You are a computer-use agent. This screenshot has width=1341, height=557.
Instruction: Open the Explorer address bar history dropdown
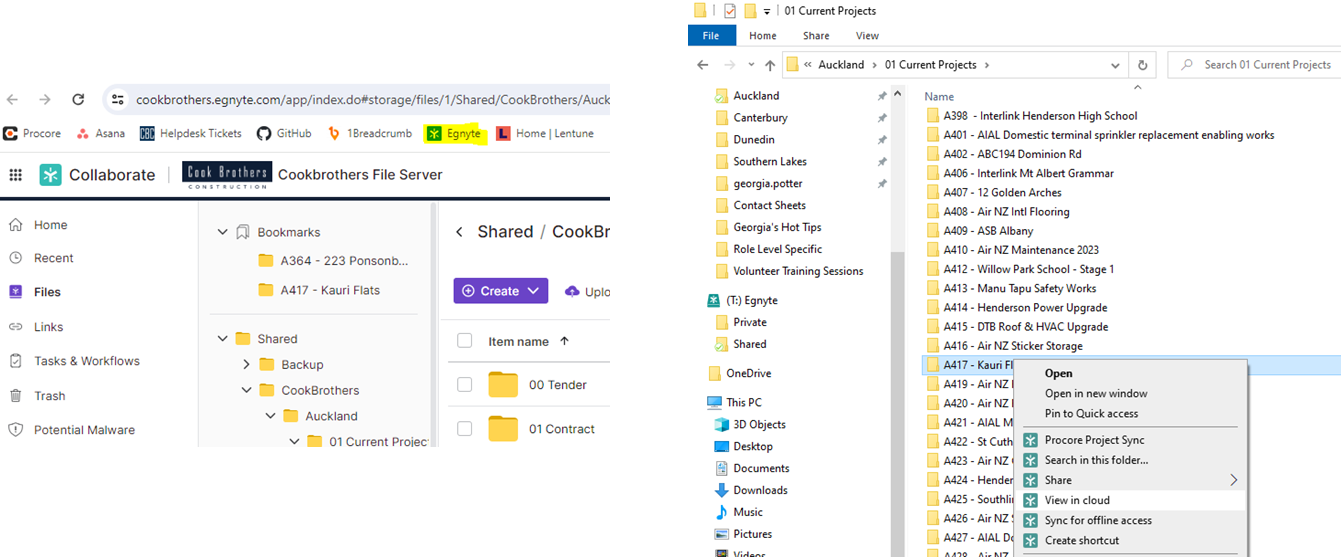pyautogui.click(x=1116, y=65)
